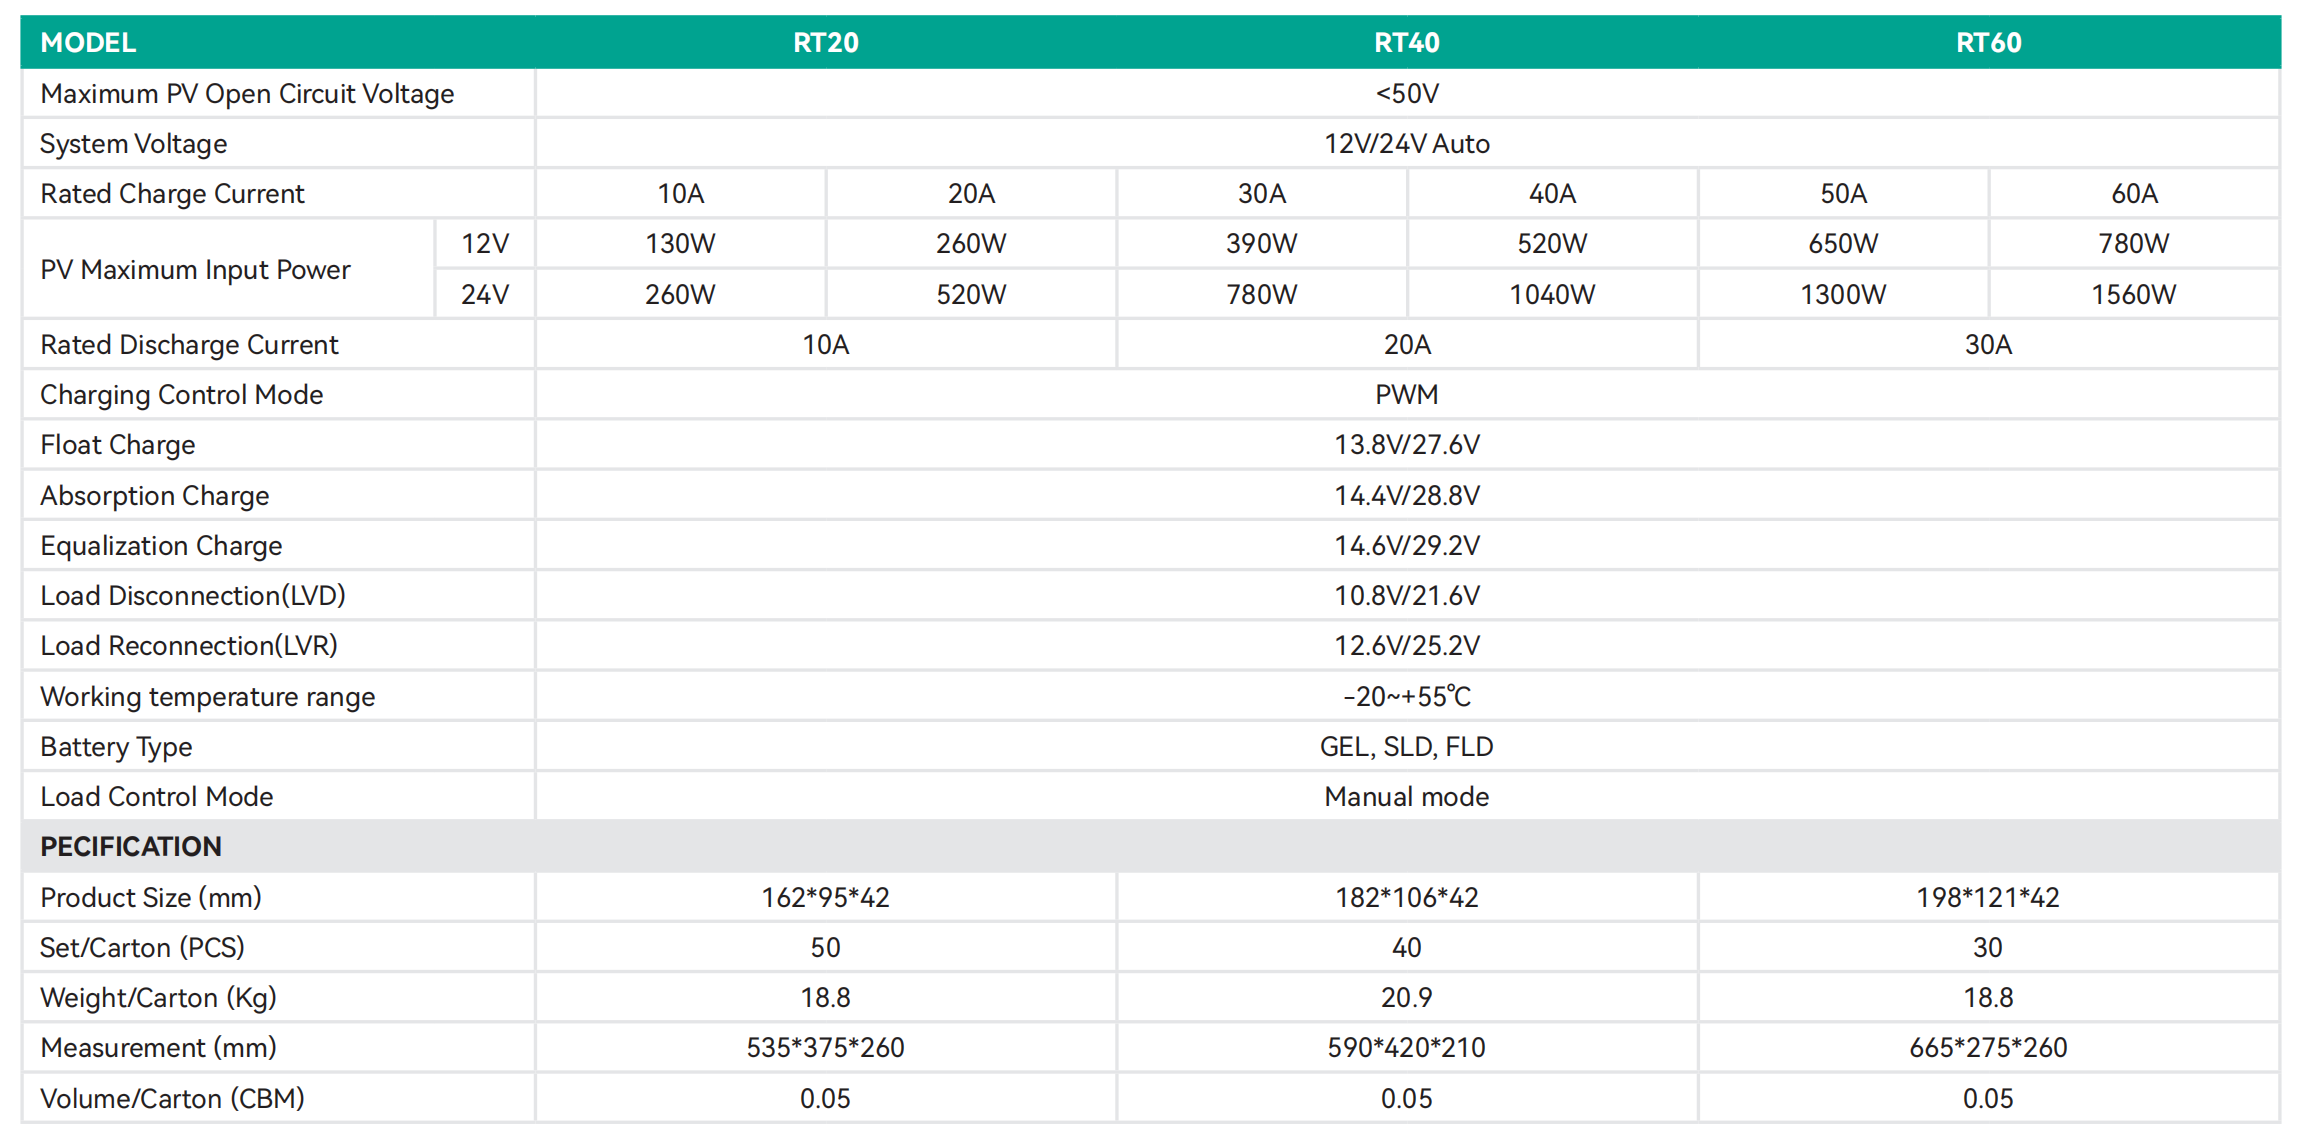Select the 60A rated charge current cell
Viewport: 2304px width, 1142px height.
2134,194
